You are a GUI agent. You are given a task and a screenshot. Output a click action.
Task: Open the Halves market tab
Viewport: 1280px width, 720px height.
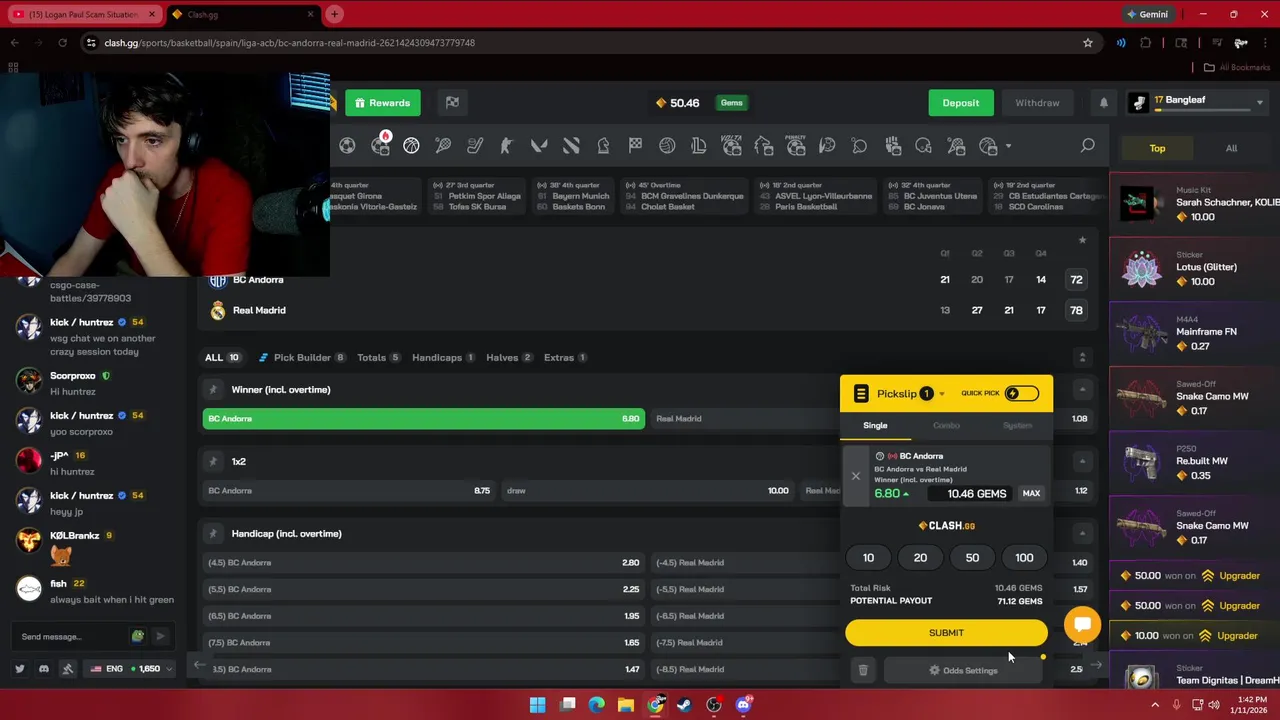pyautogui.click(x=509, y=357)
